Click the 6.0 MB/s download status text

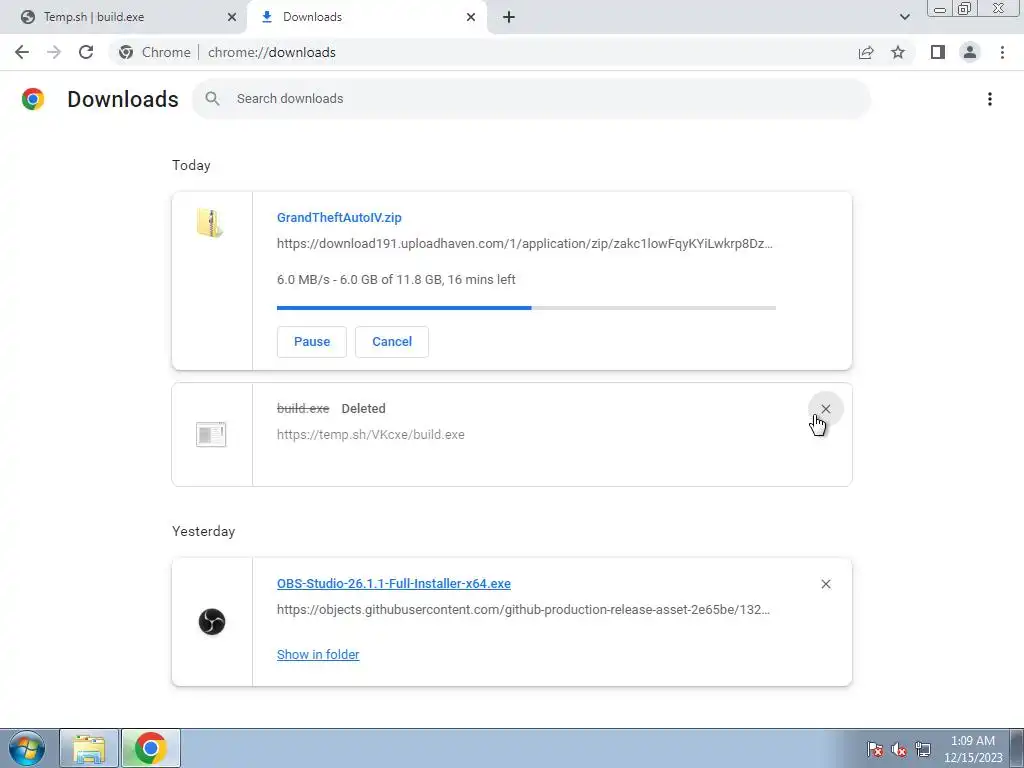tap(396, 280)
